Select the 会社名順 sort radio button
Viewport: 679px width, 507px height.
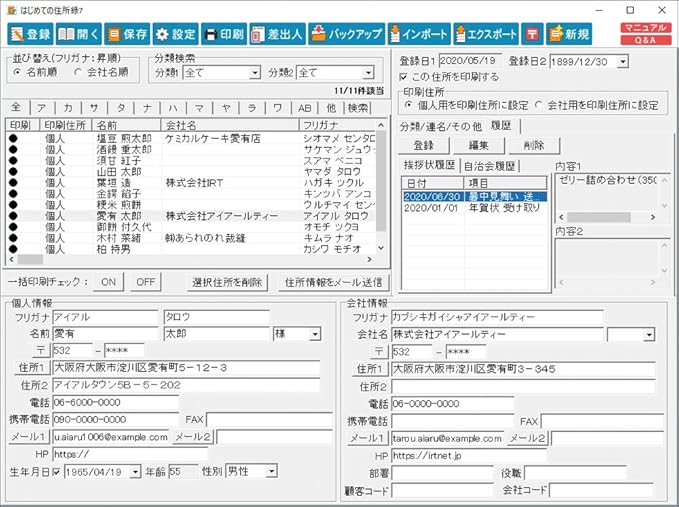[95, 73]
